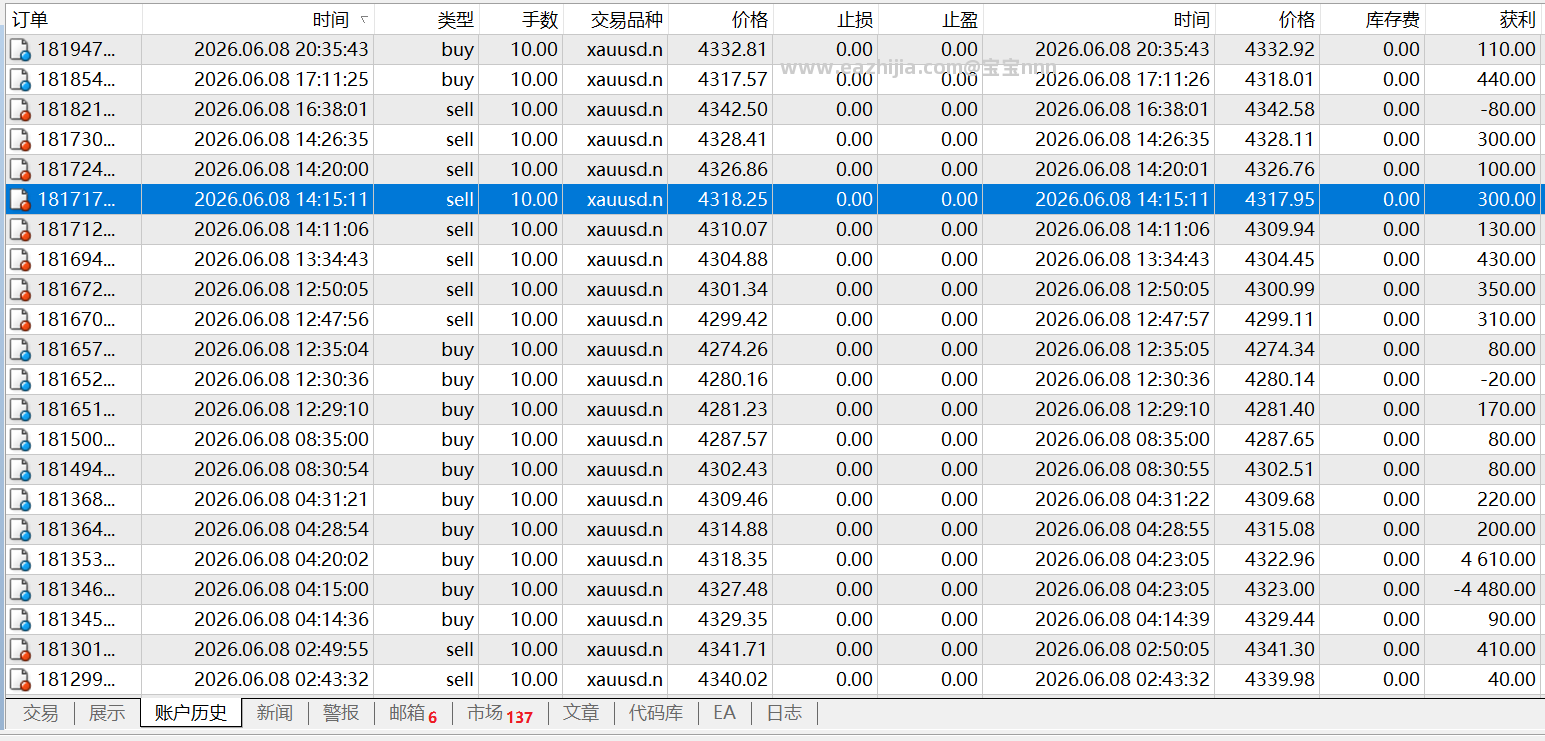Click close price 4318.01
Screen dimensions: 1545x741
pos(1280,80)
